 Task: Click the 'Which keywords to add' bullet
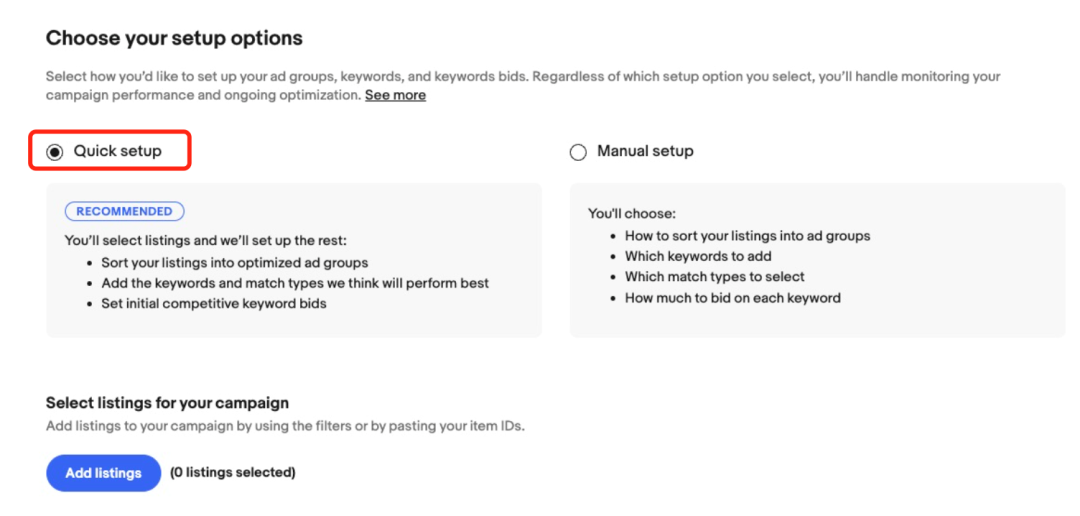(696, 256)
